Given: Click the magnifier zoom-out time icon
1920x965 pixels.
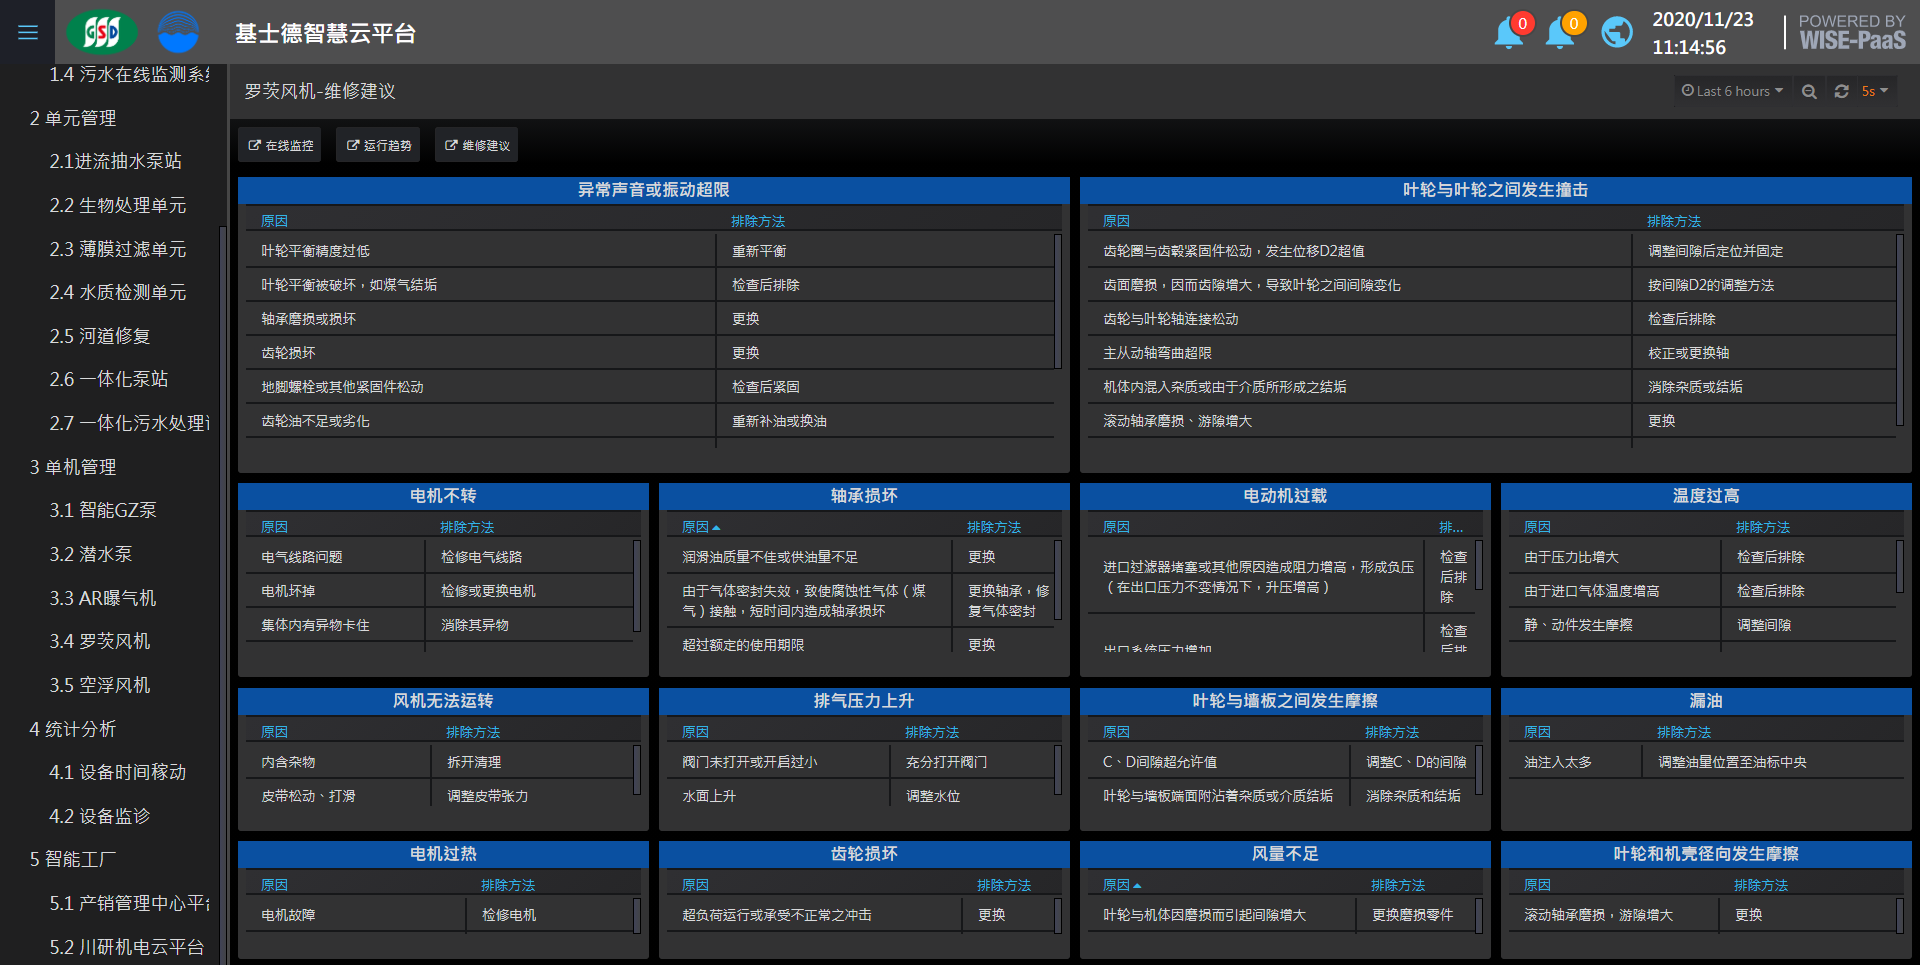Looking at the screenshot, I should pyautogui.click(x=1809, y=91).
